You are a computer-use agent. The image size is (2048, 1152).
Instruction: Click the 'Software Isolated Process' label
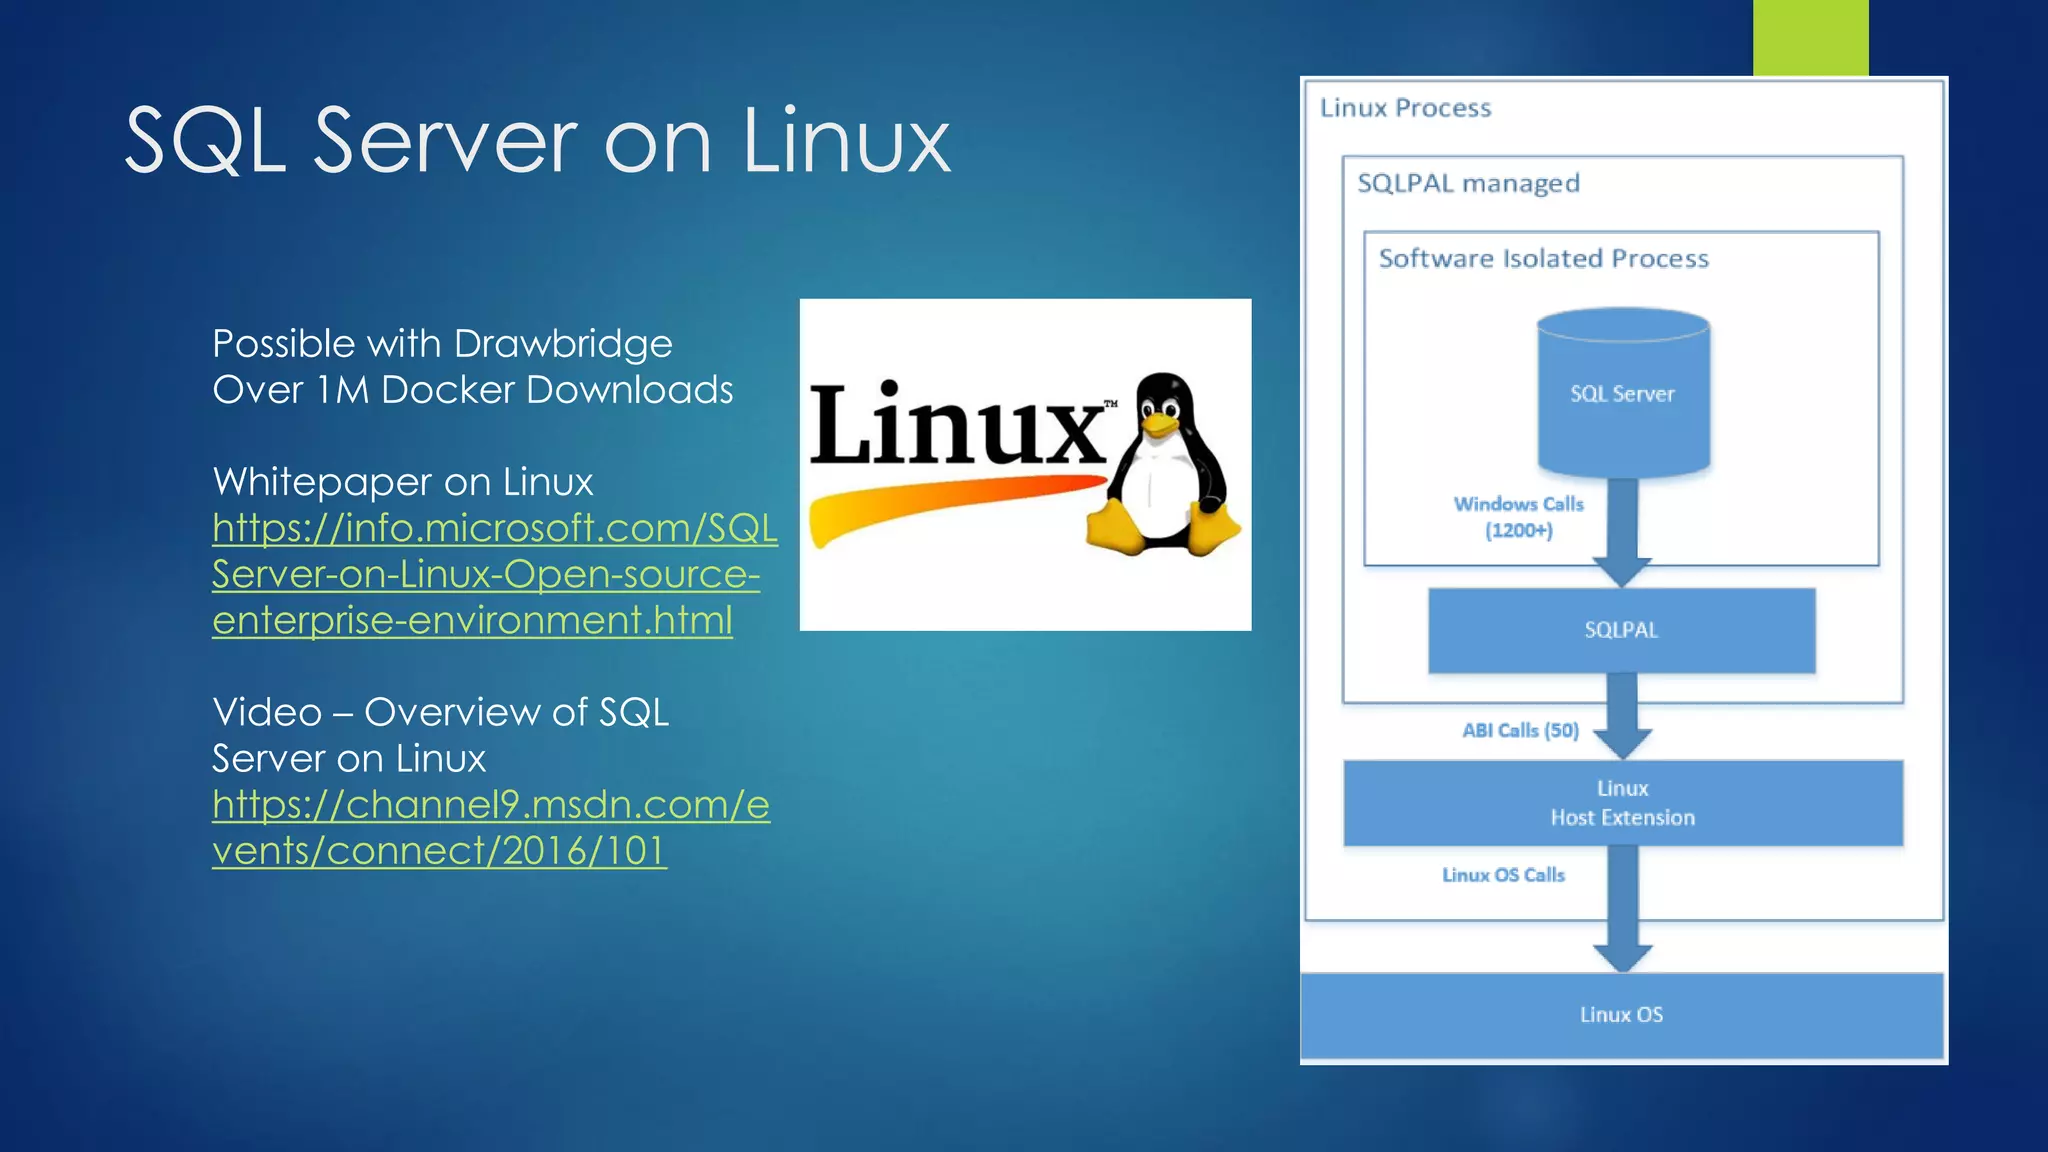point(1543,258)
